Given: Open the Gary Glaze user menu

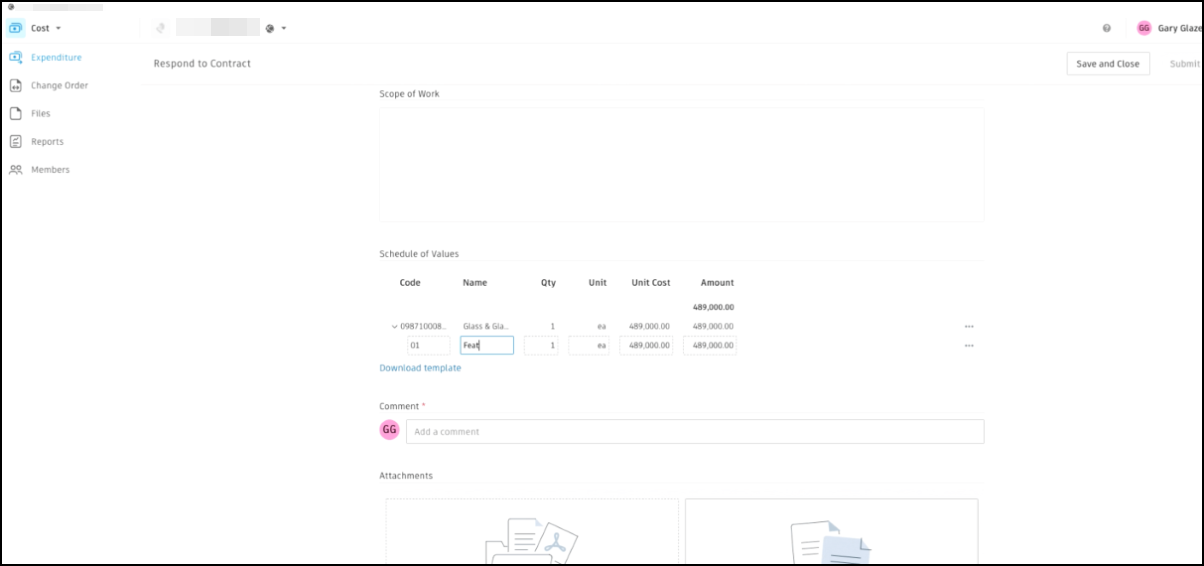Looking at the screenshot, I should pyautogui.click(x=1180, y=28).
